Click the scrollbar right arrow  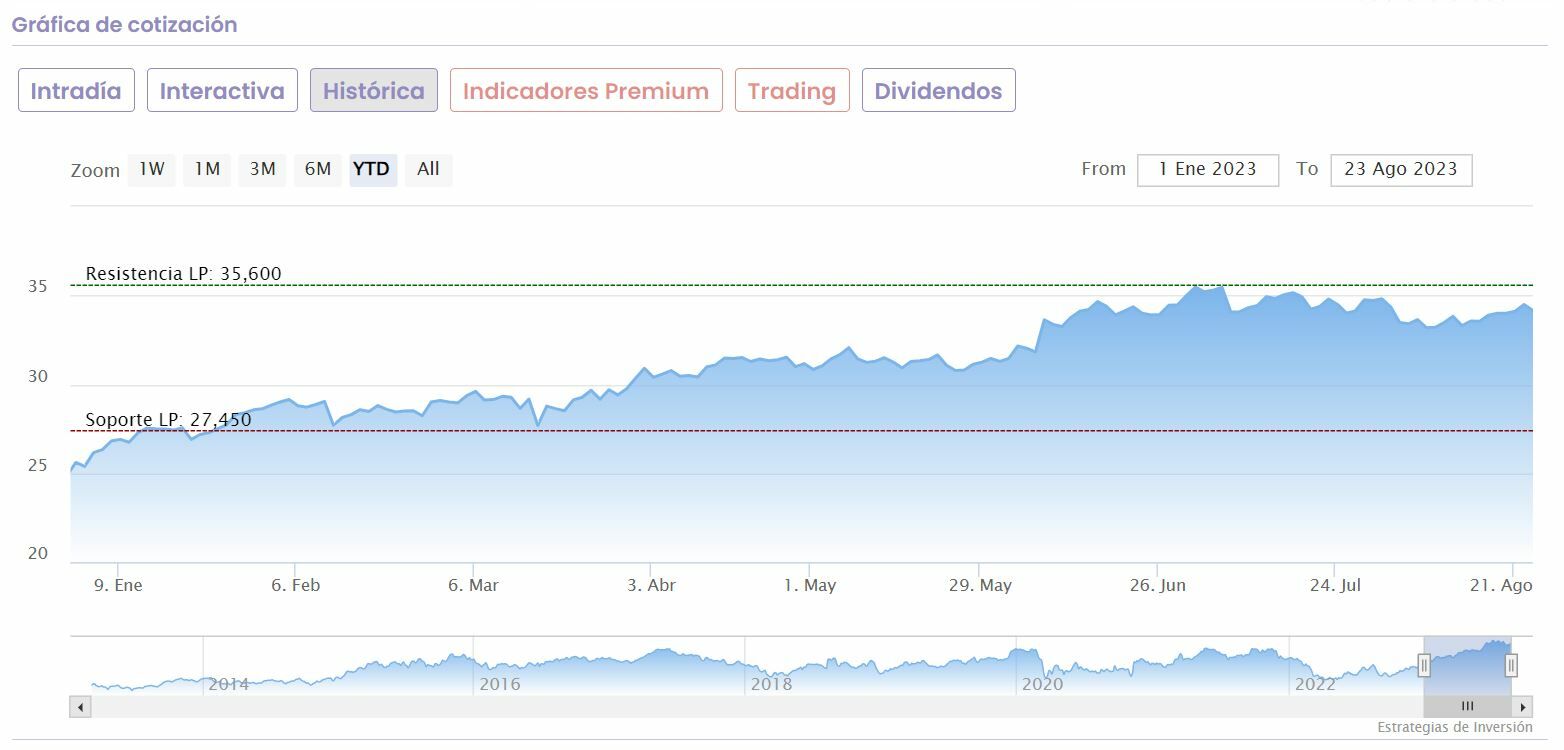(x=1522, y=707)
